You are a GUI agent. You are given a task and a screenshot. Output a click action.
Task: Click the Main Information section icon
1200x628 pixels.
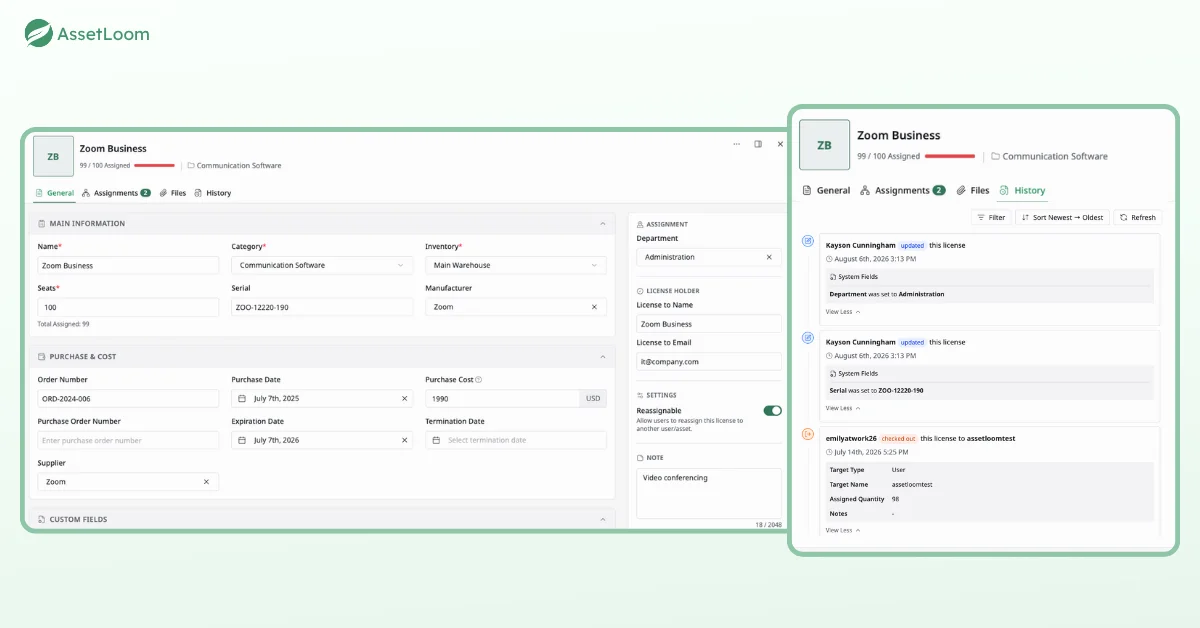pyautogui.click(x=42, y=224)
